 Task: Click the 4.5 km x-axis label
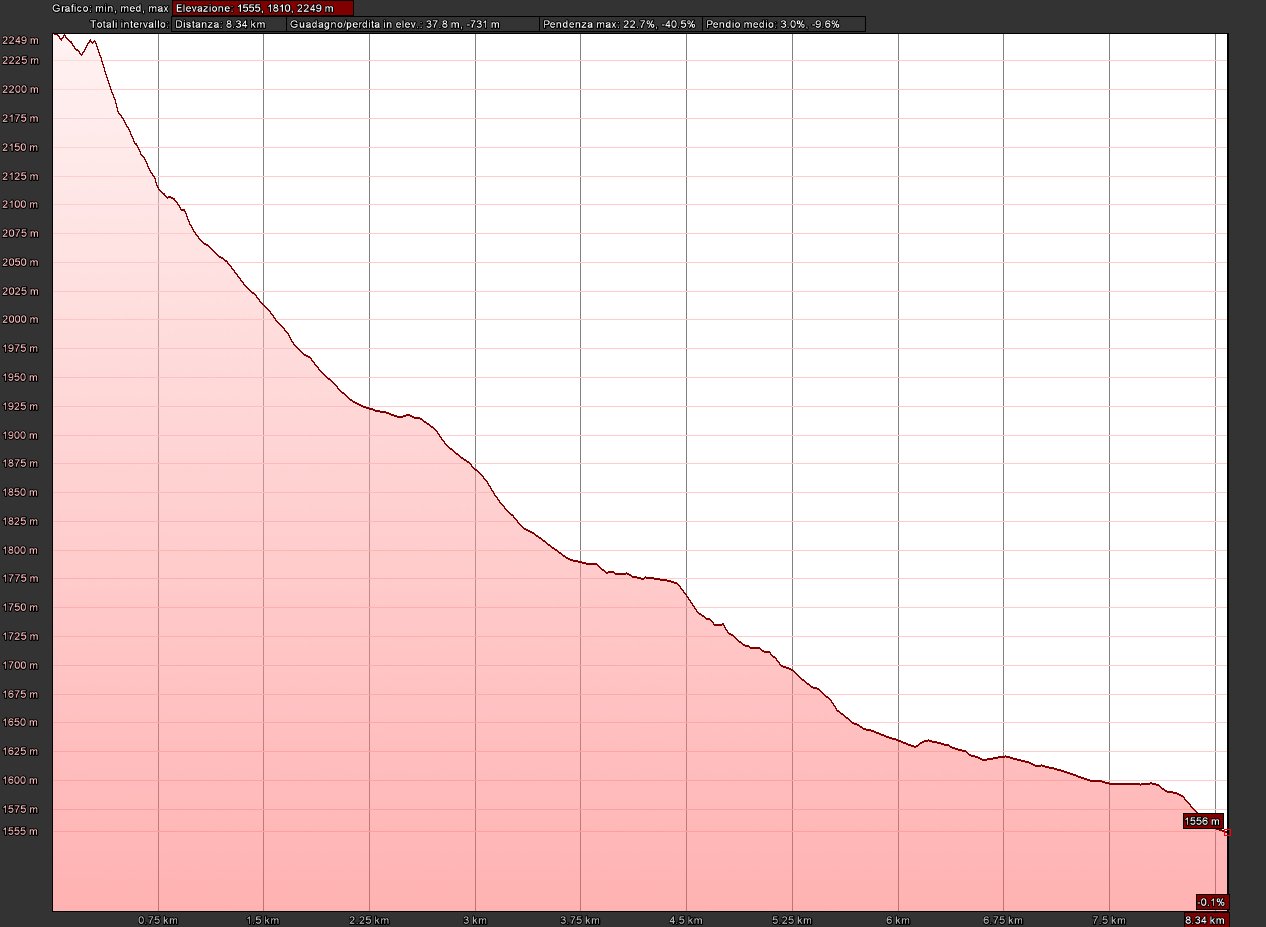[686, 920]
